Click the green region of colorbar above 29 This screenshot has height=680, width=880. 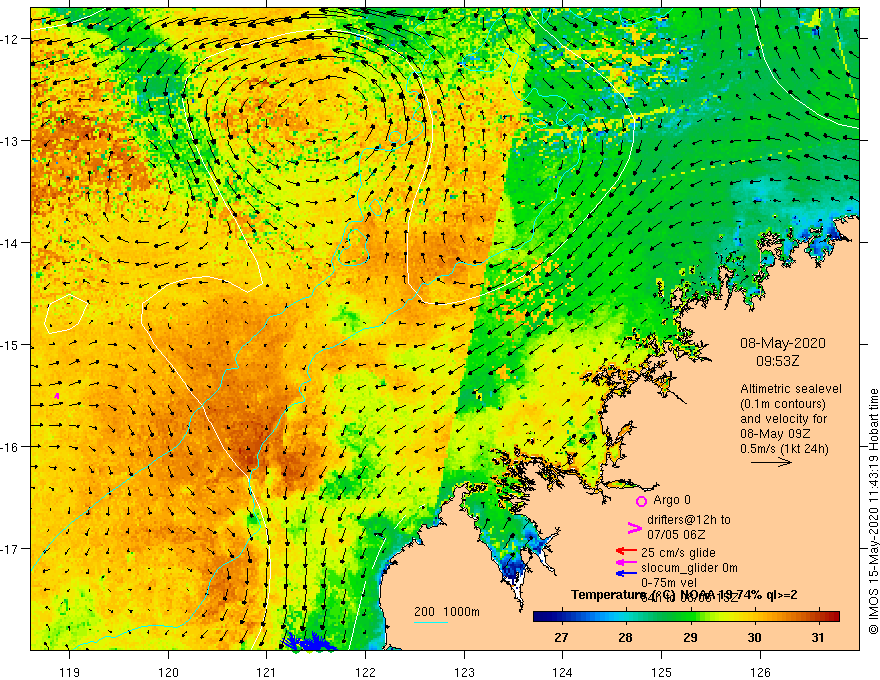[x=690, y=616]
